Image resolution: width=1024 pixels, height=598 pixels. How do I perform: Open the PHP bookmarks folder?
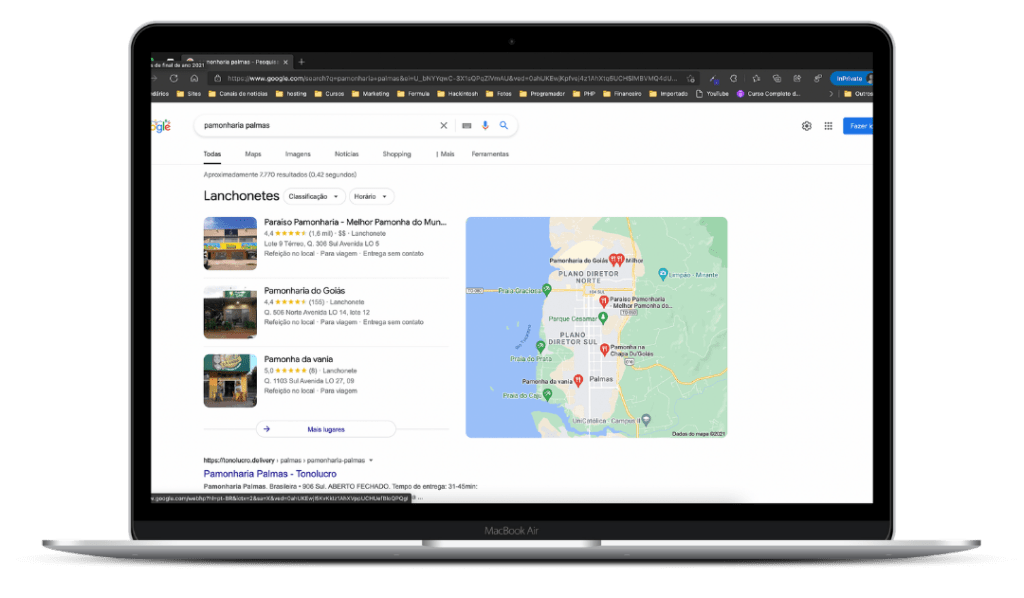pyautogui.click(x=584, y=94)
